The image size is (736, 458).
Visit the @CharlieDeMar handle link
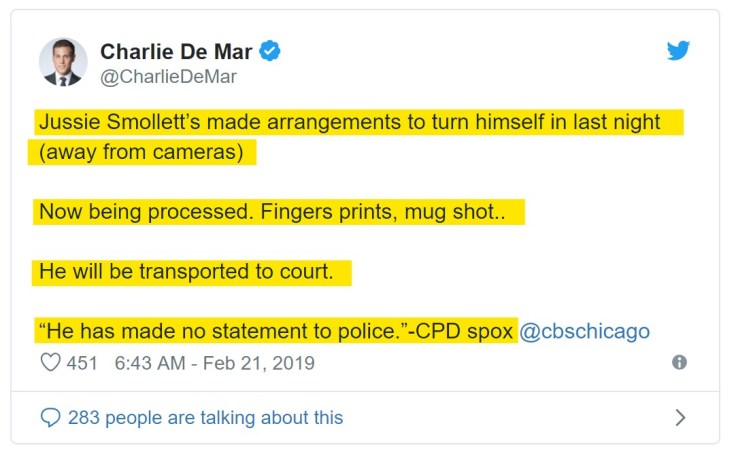pyautogui.click(x=168, y=76)
